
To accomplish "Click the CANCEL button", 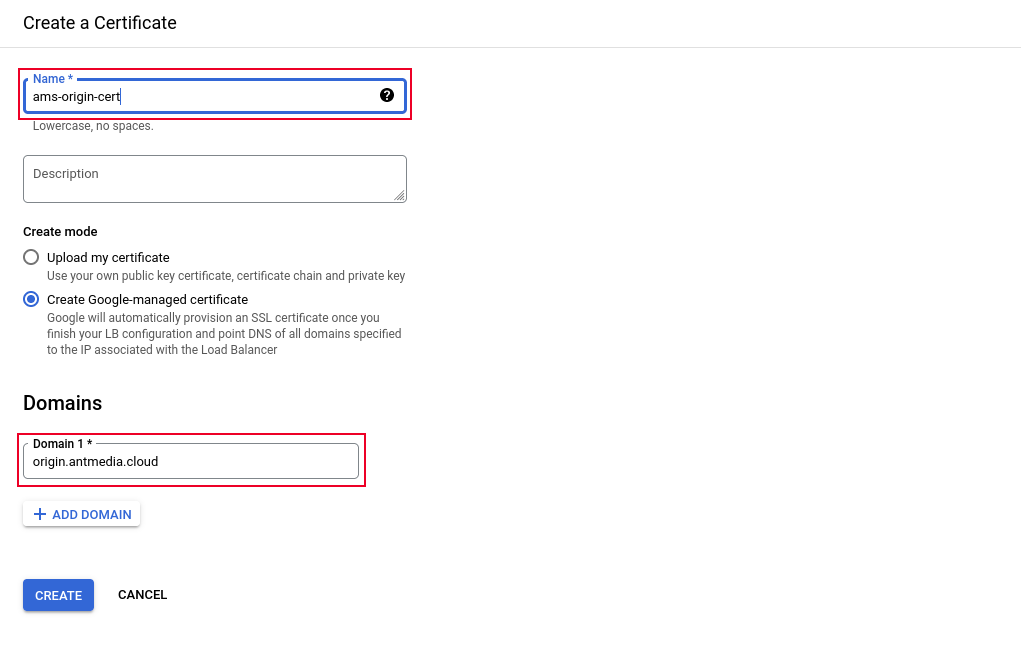I will coord(143,595).
